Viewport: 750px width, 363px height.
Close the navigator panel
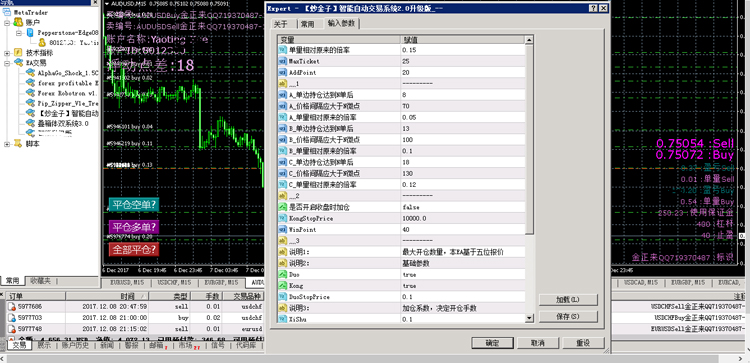pyautogui.click(x=96, y=3)
